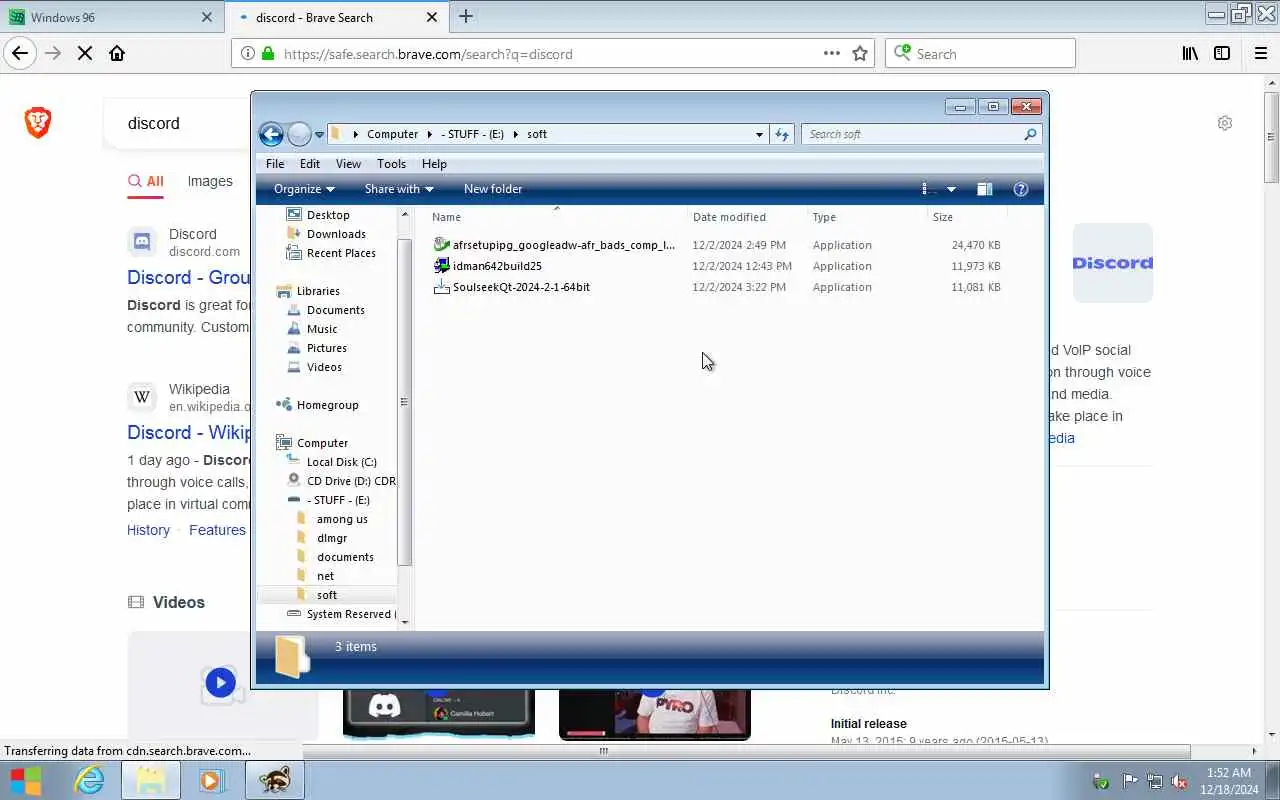Image resolution: width=1280 pixels, height=800 pixels.
Task: Expand the Organize dropdown
Action: (304, 189)
